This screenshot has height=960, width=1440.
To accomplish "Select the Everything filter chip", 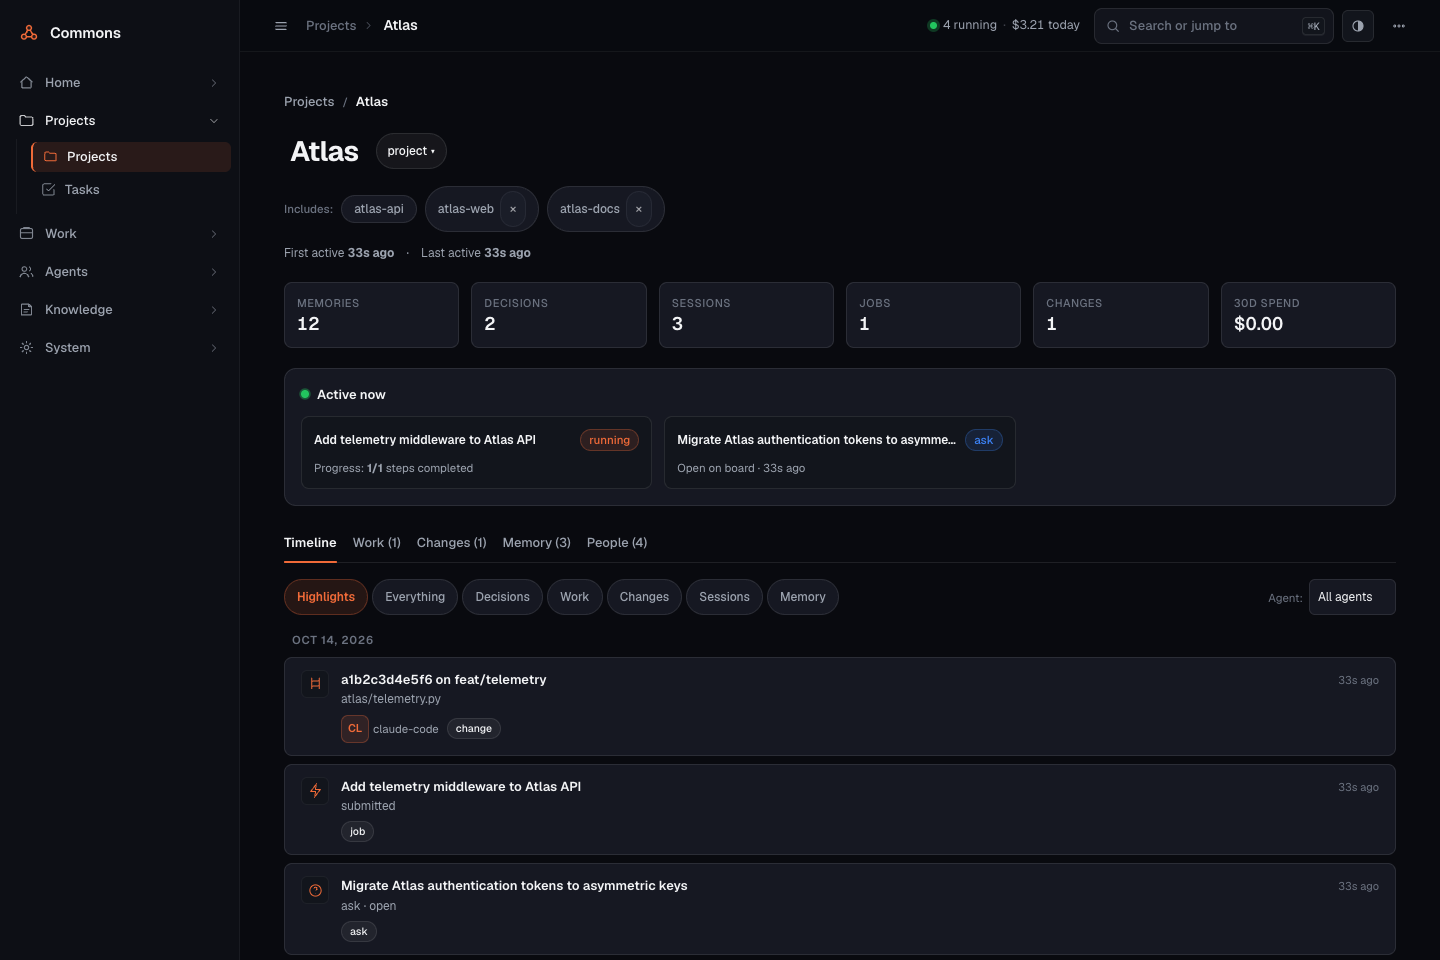I will pyautogui.click(x=415, y=597).
